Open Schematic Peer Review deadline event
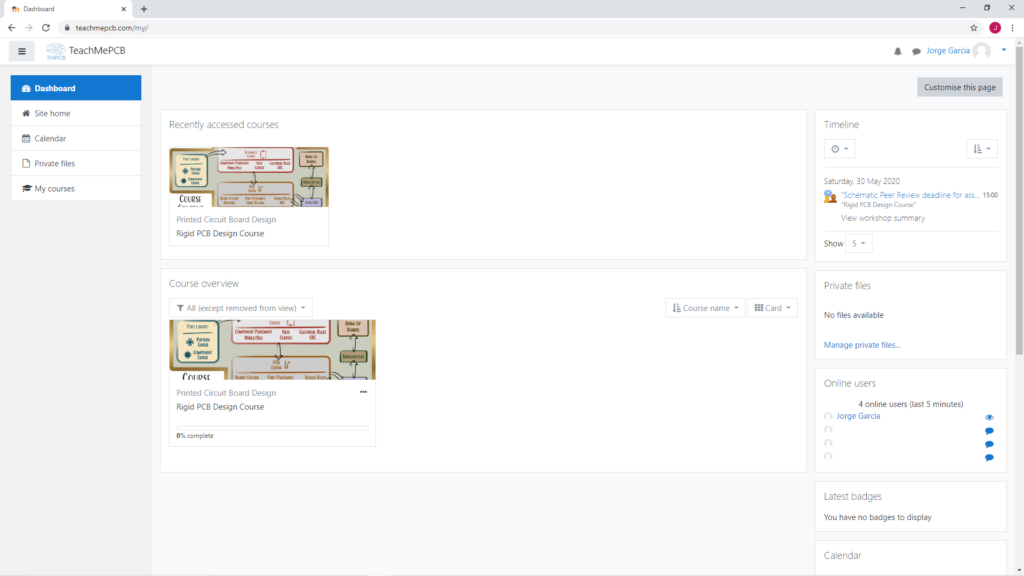The image size is (1024, 576). (910, 195)
